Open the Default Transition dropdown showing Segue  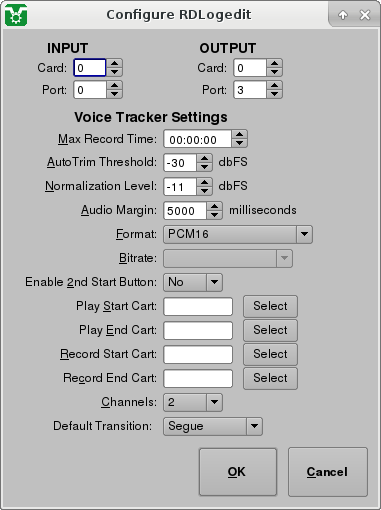click(x=213, y=426)
